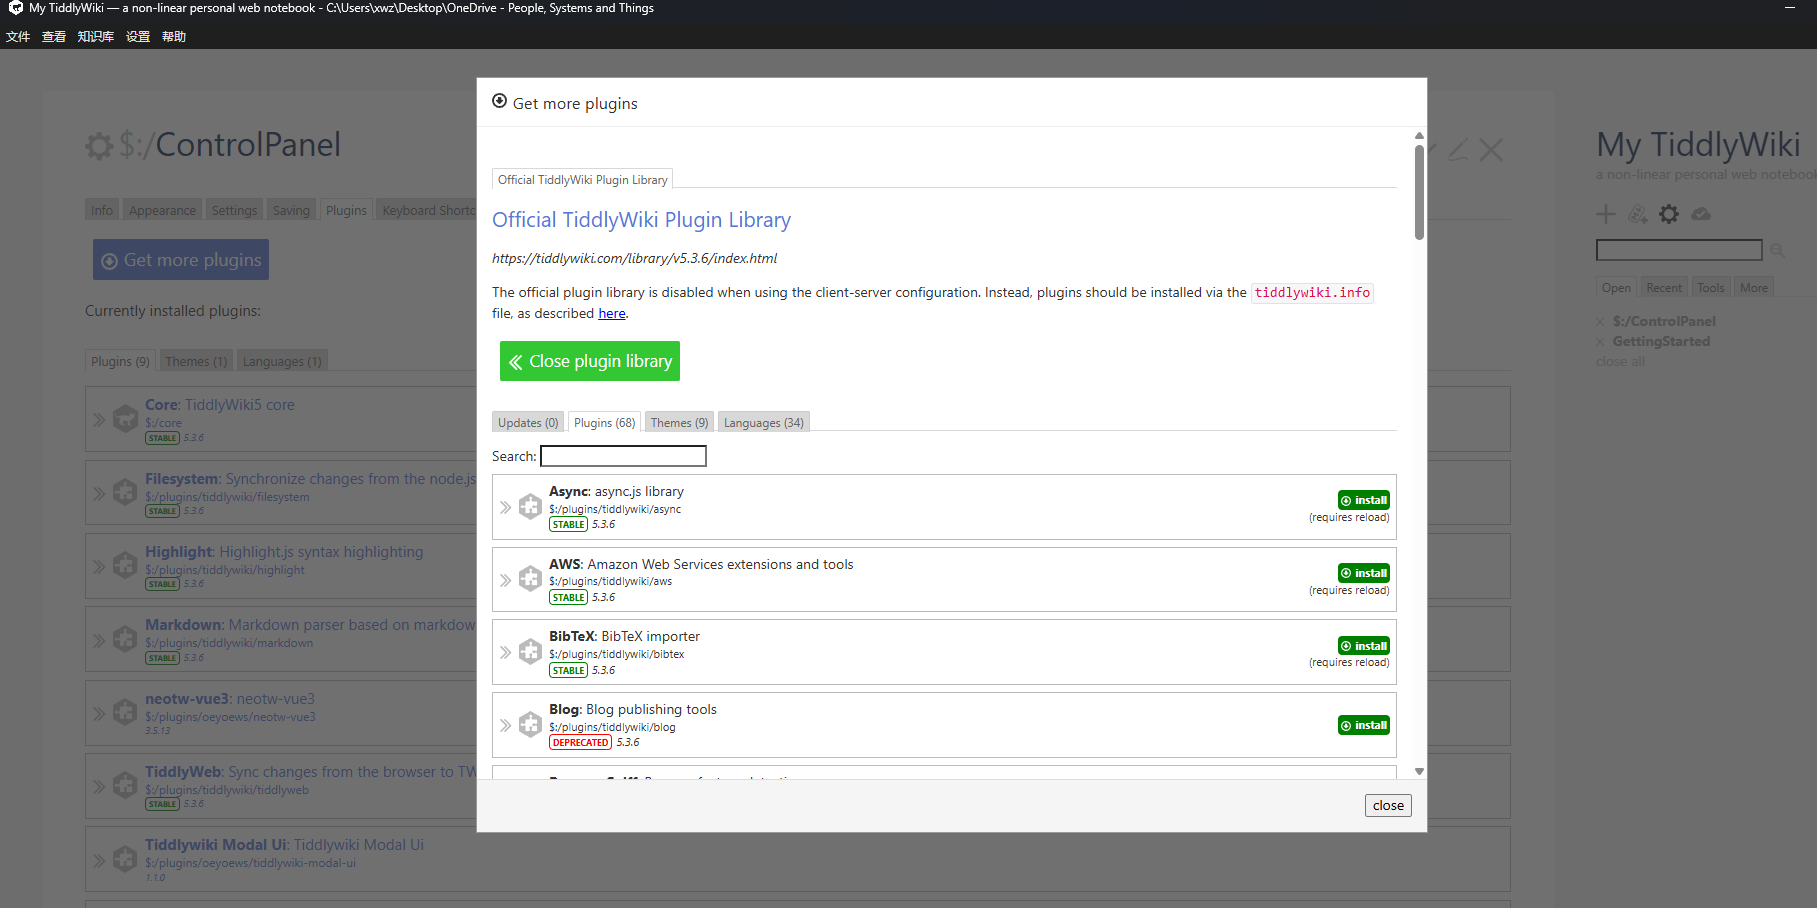Screen dimensions: 1817x908
Task: Switch to the Updates (0) tab
Action: (x=528, y=422)
